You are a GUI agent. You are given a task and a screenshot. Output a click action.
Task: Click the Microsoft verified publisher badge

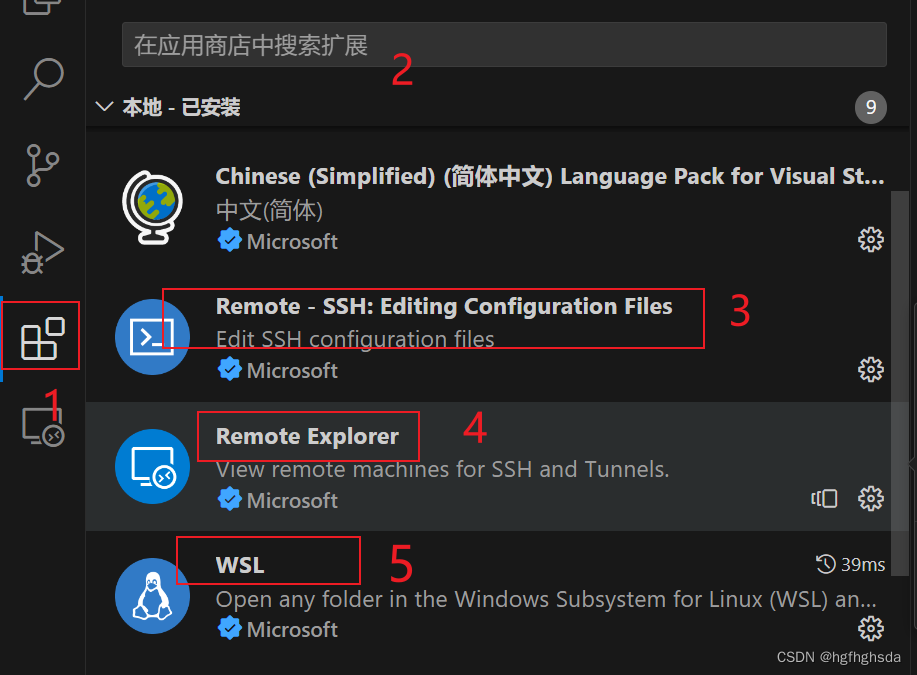229,240
